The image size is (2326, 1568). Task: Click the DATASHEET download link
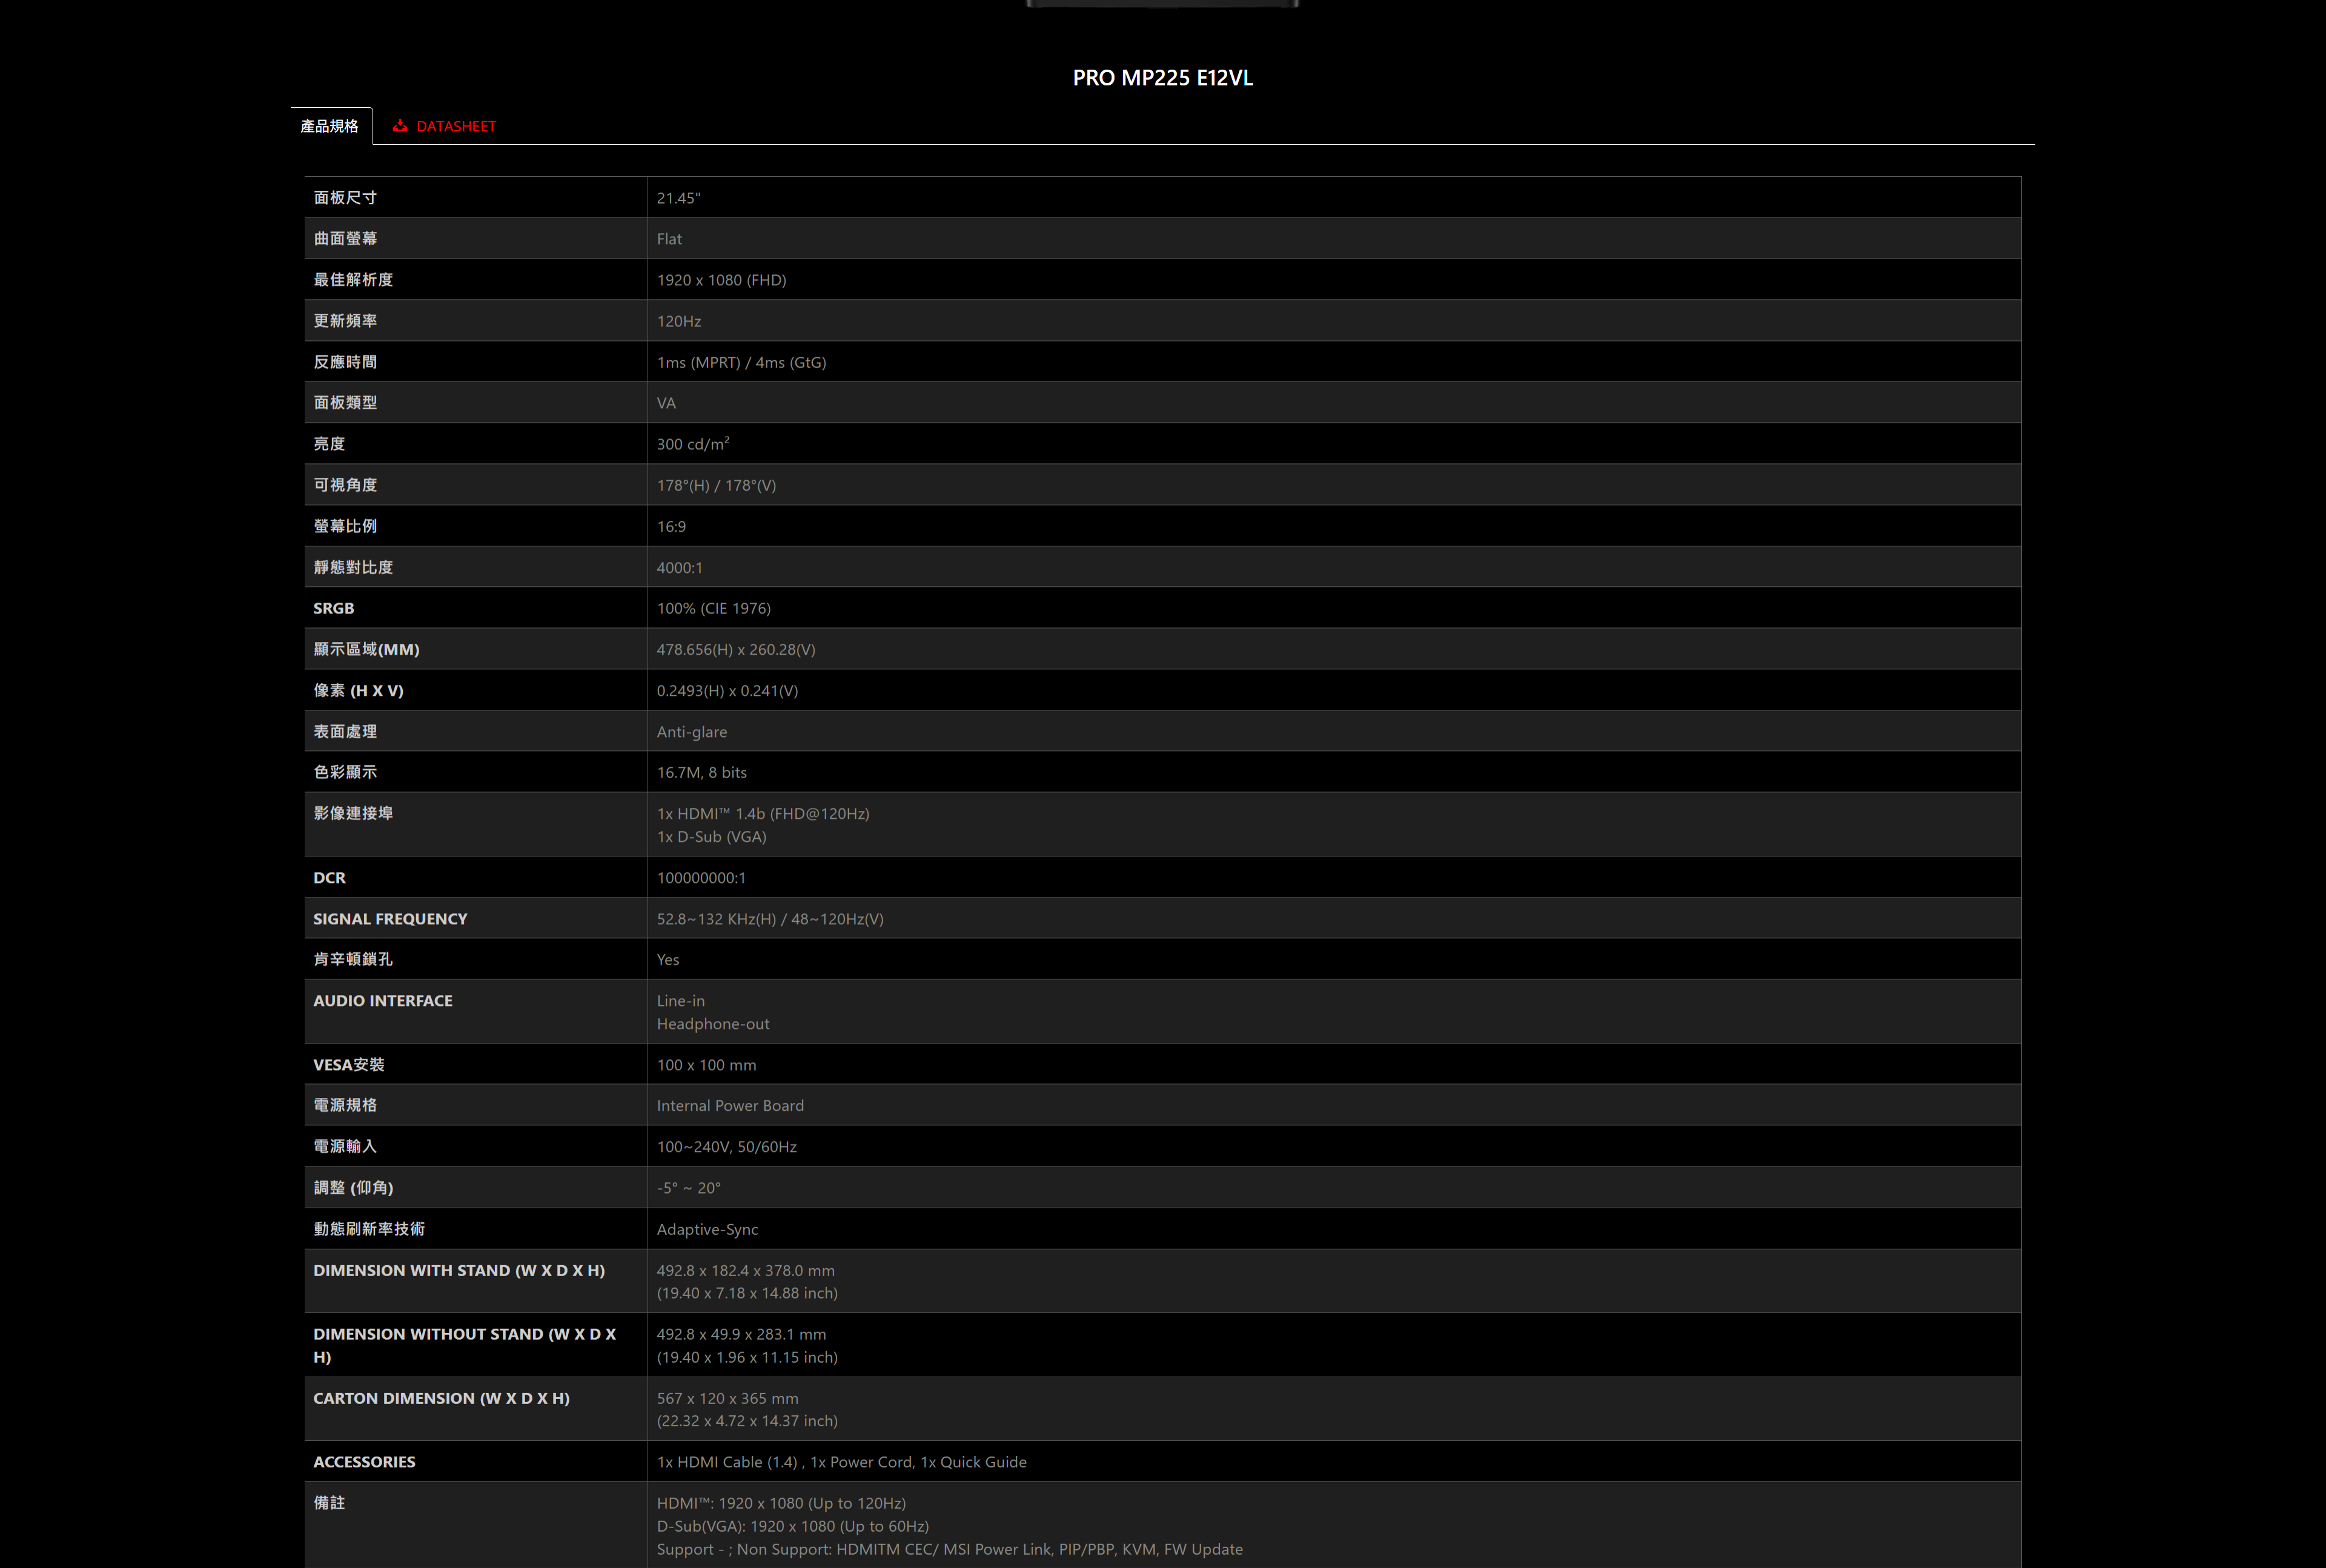pyautogui.click(x=444, y=126)
